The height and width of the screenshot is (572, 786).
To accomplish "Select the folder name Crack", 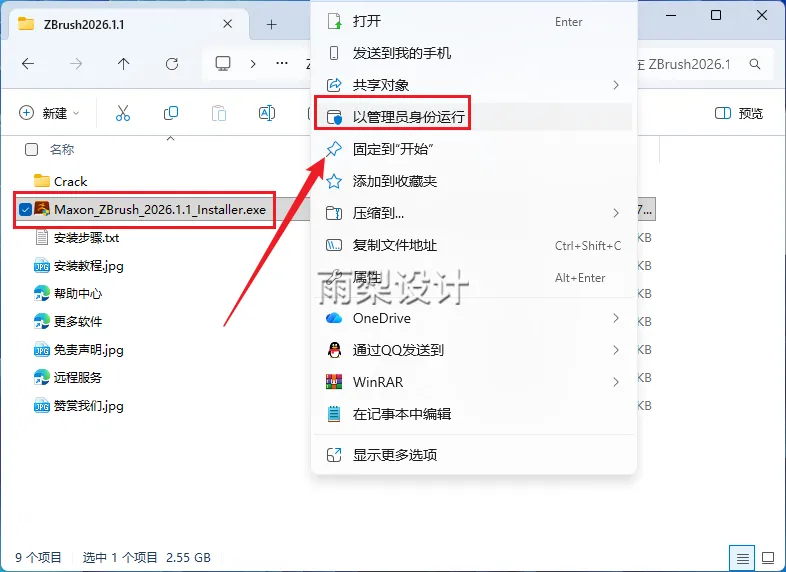I will [x=70, y=181].
